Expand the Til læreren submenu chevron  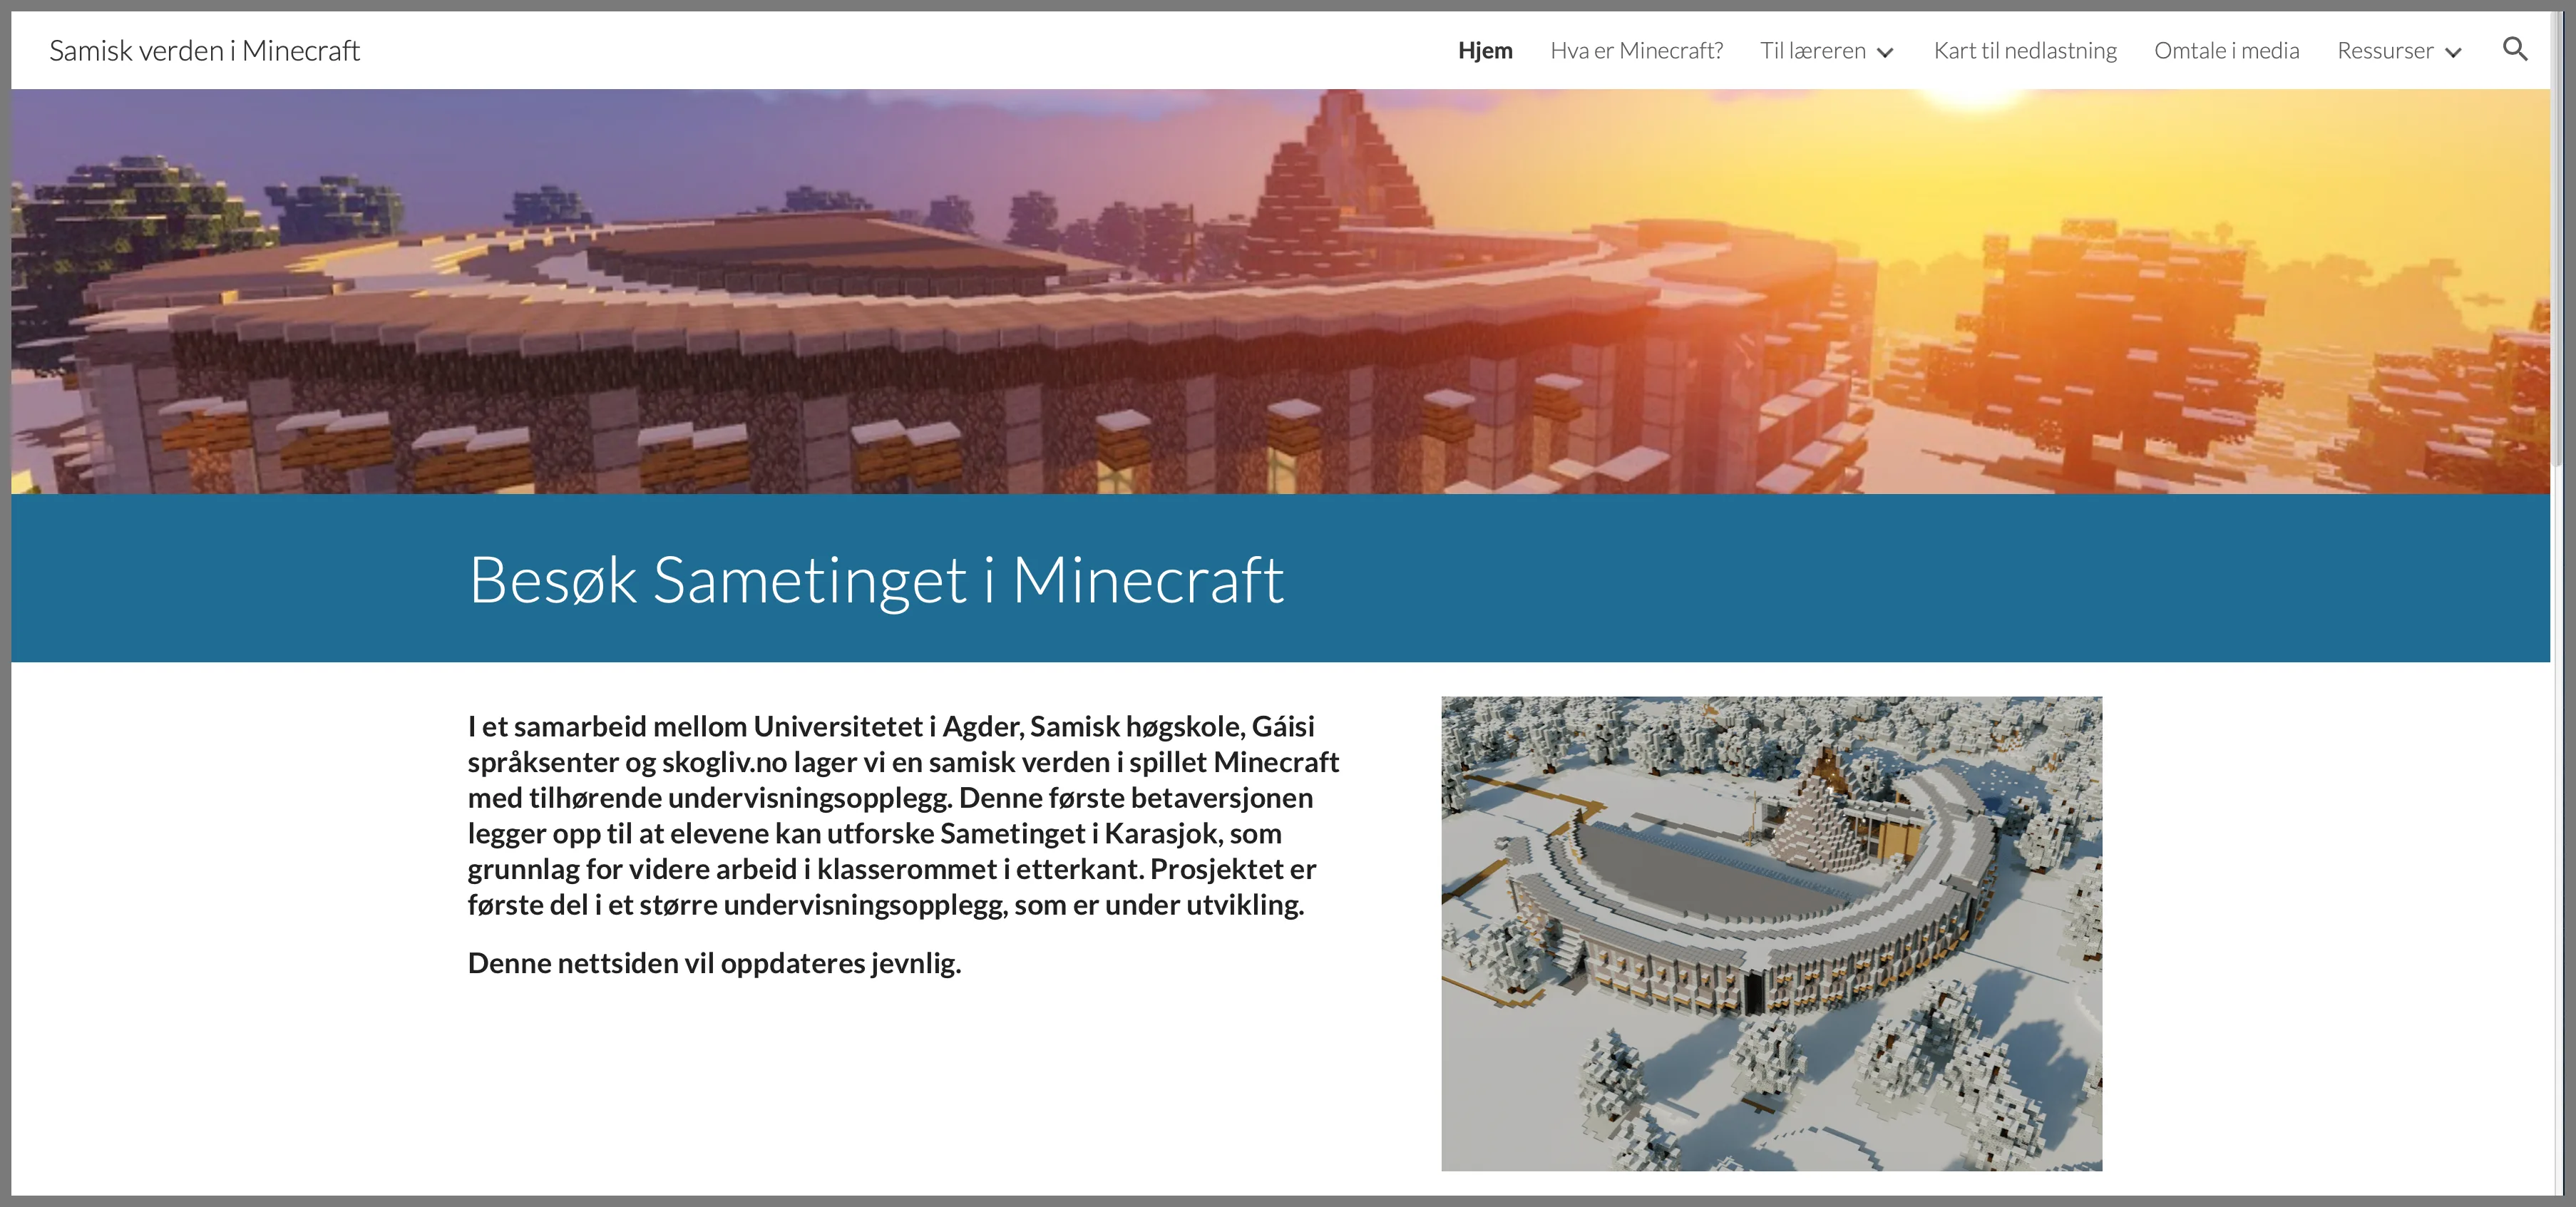pyautogui.click(x=1885, y=53)
